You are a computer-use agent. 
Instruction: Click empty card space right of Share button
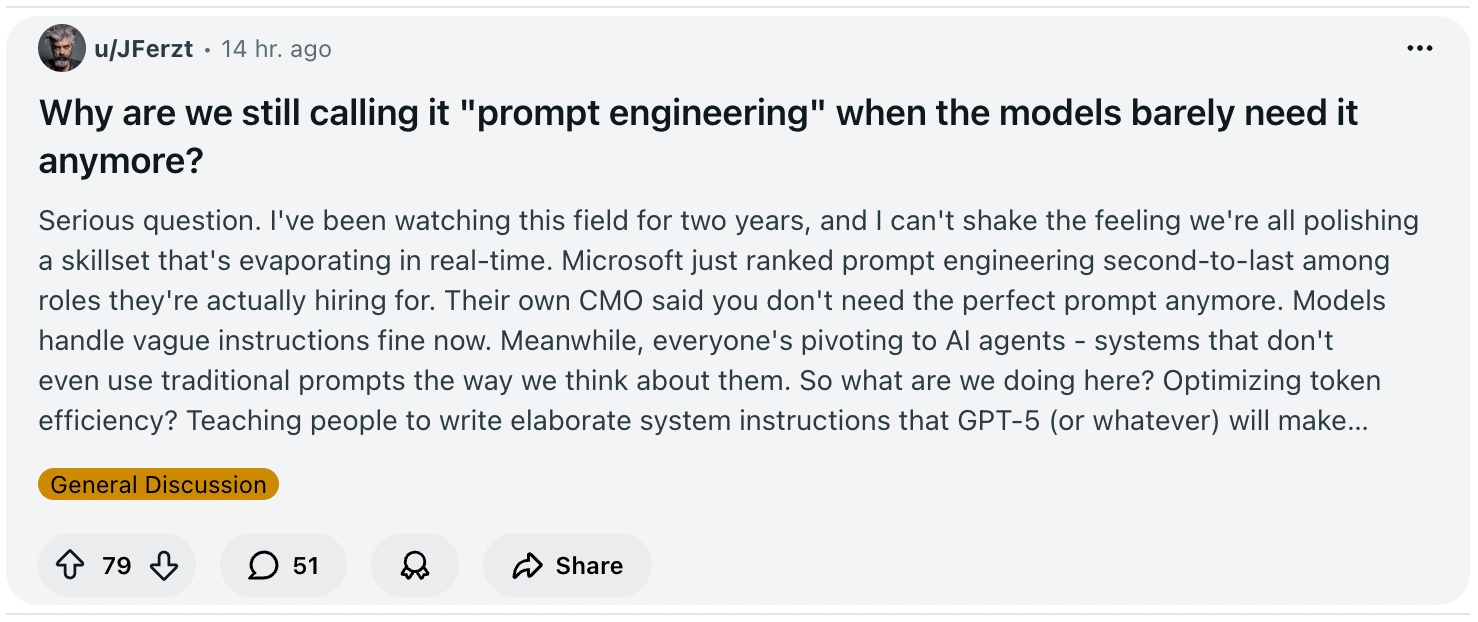pyautogui.click(x=1000, y=566)
